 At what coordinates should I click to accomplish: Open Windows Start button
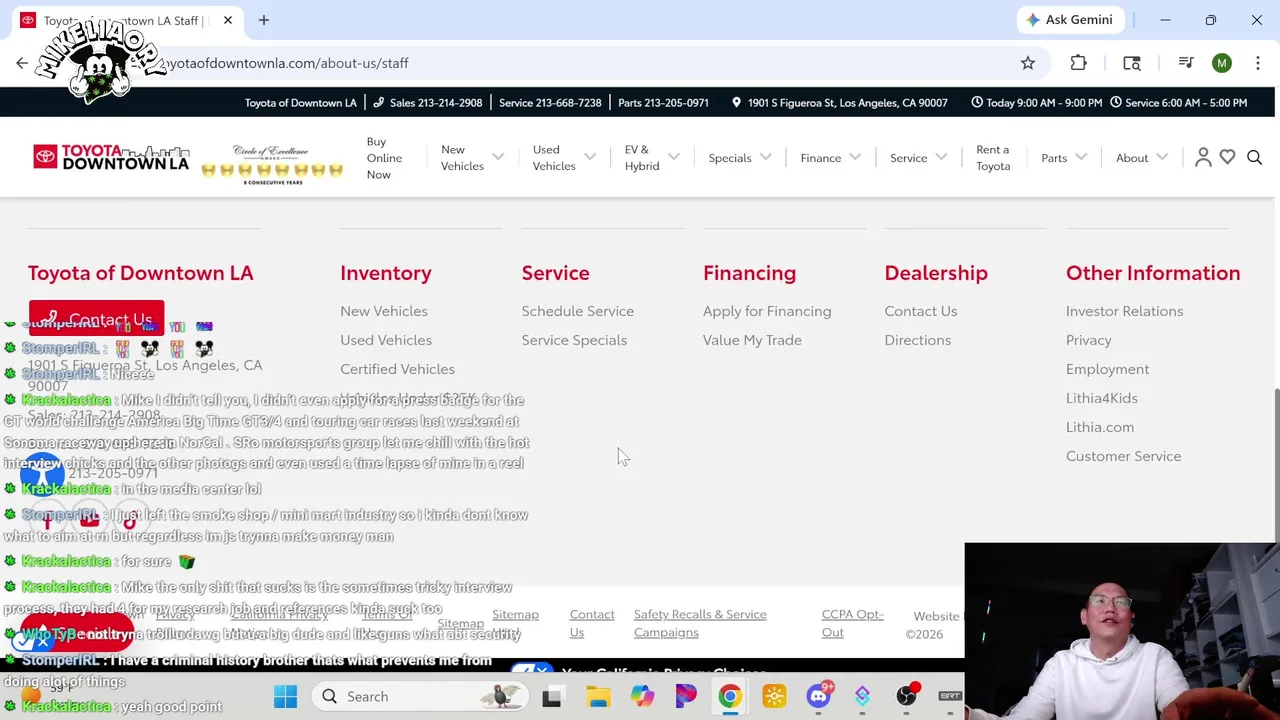[285, 696]
